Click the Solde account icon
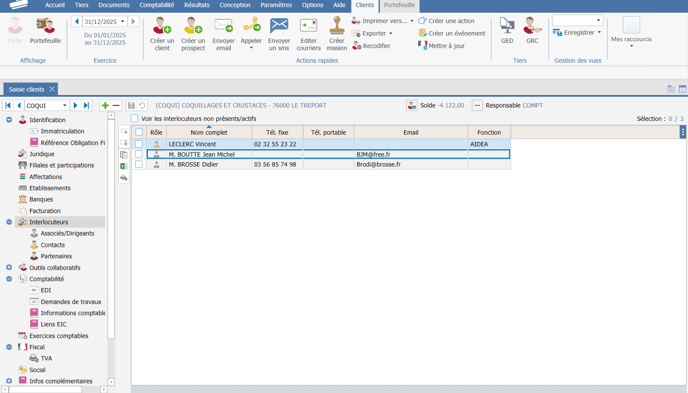Image resolution: width=688 pixels, height=393 pixels. click(x=412, y=105)
